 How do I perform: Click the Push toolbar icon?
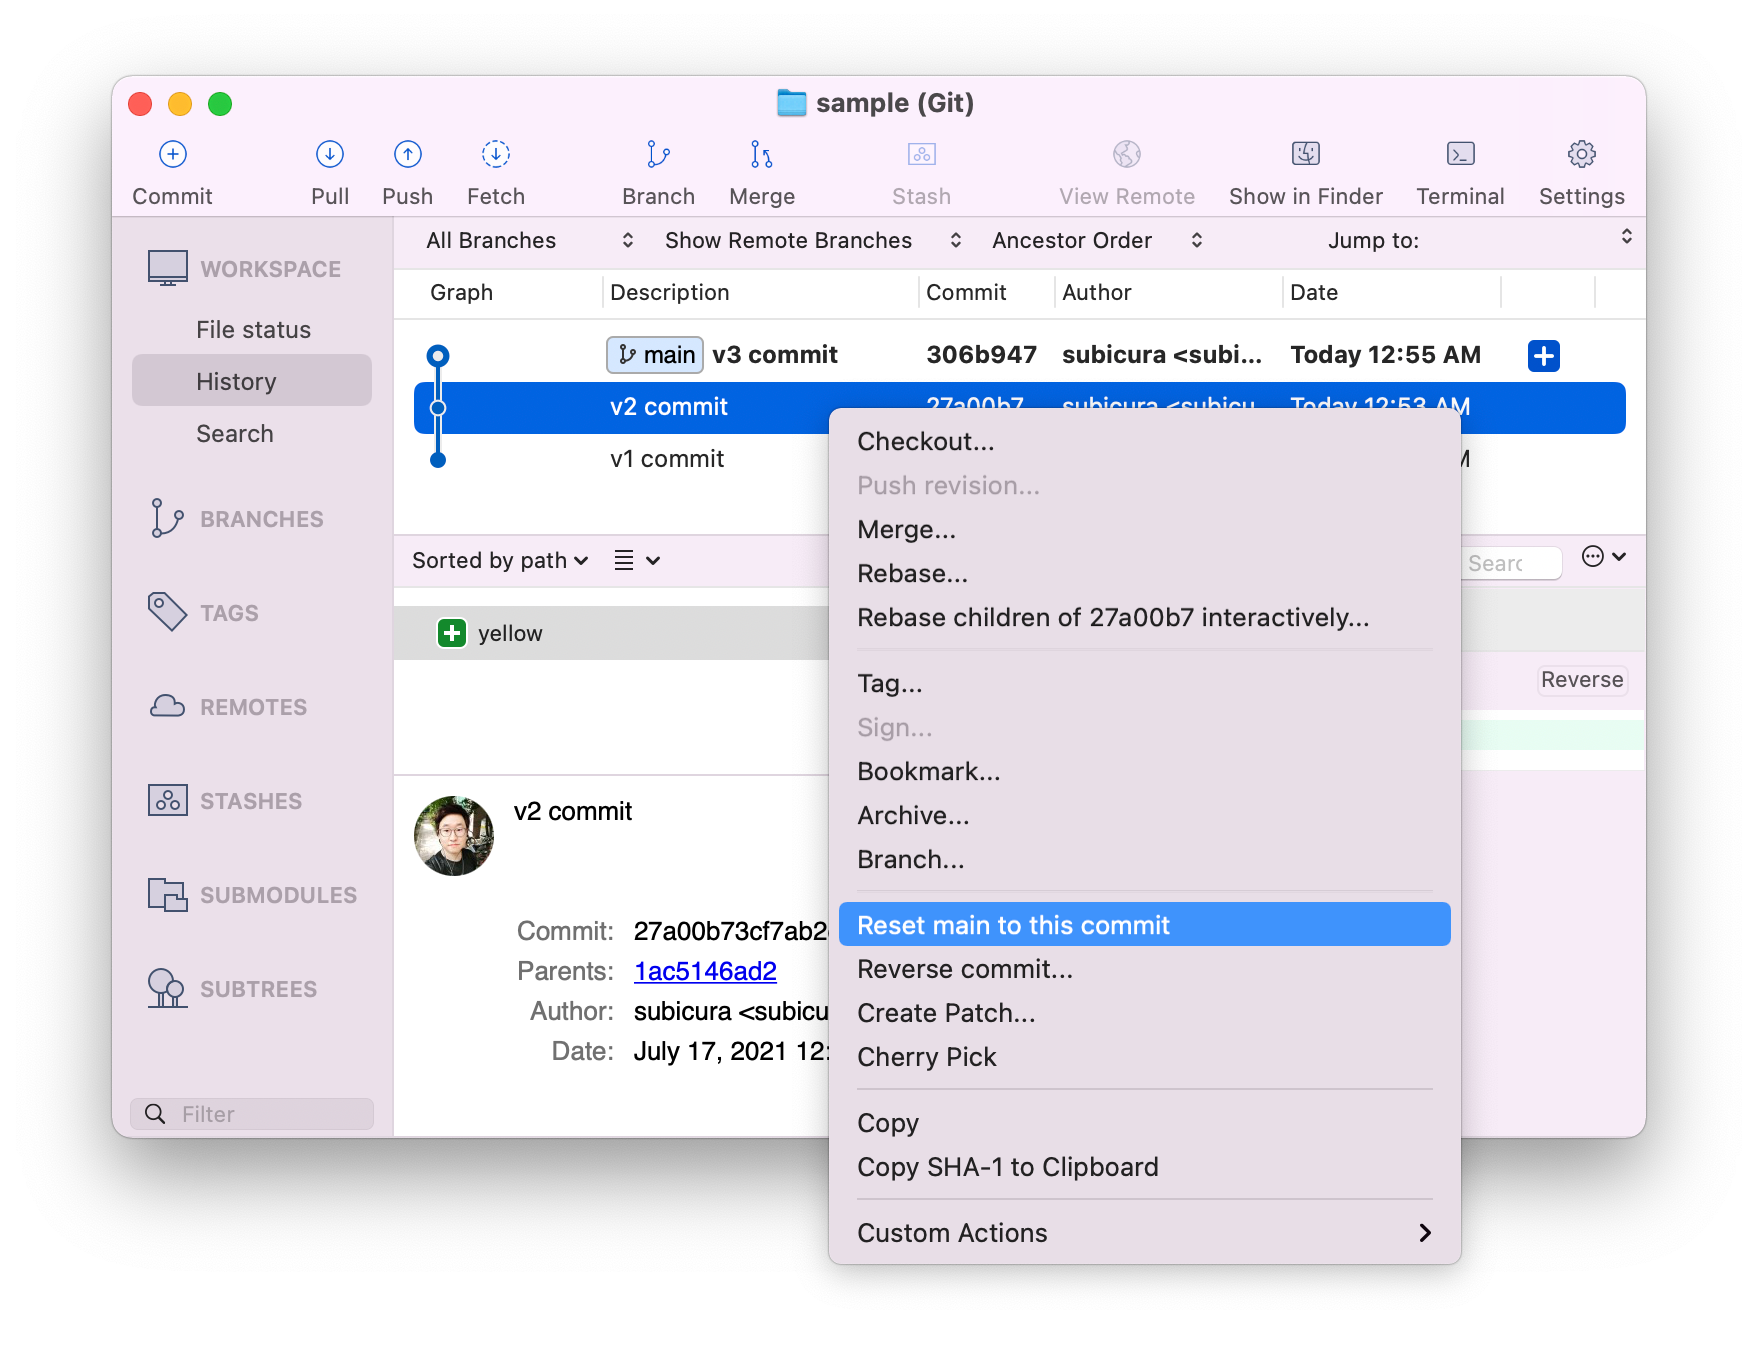point(408,154)
